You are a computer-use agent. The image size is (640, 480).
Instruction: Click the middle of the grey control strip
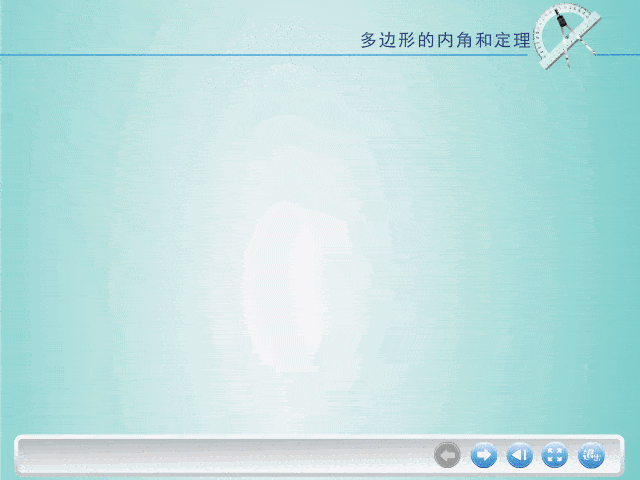[320, 456]
